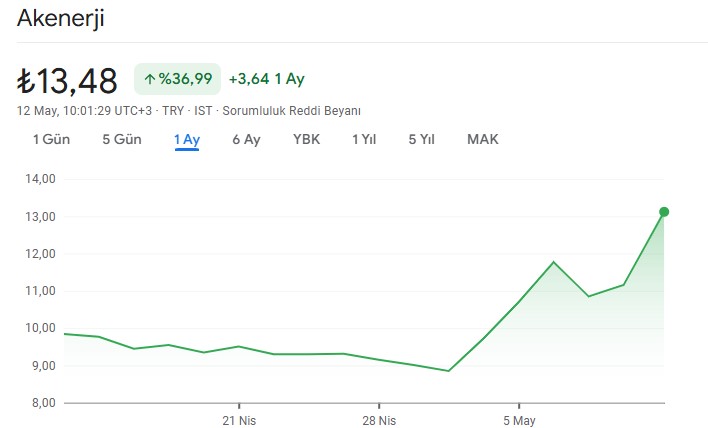This screenshot has width=708, height=428.
Task: Open the Sorumluluk Reddi Beyanı link
Action: coord(292,111)
